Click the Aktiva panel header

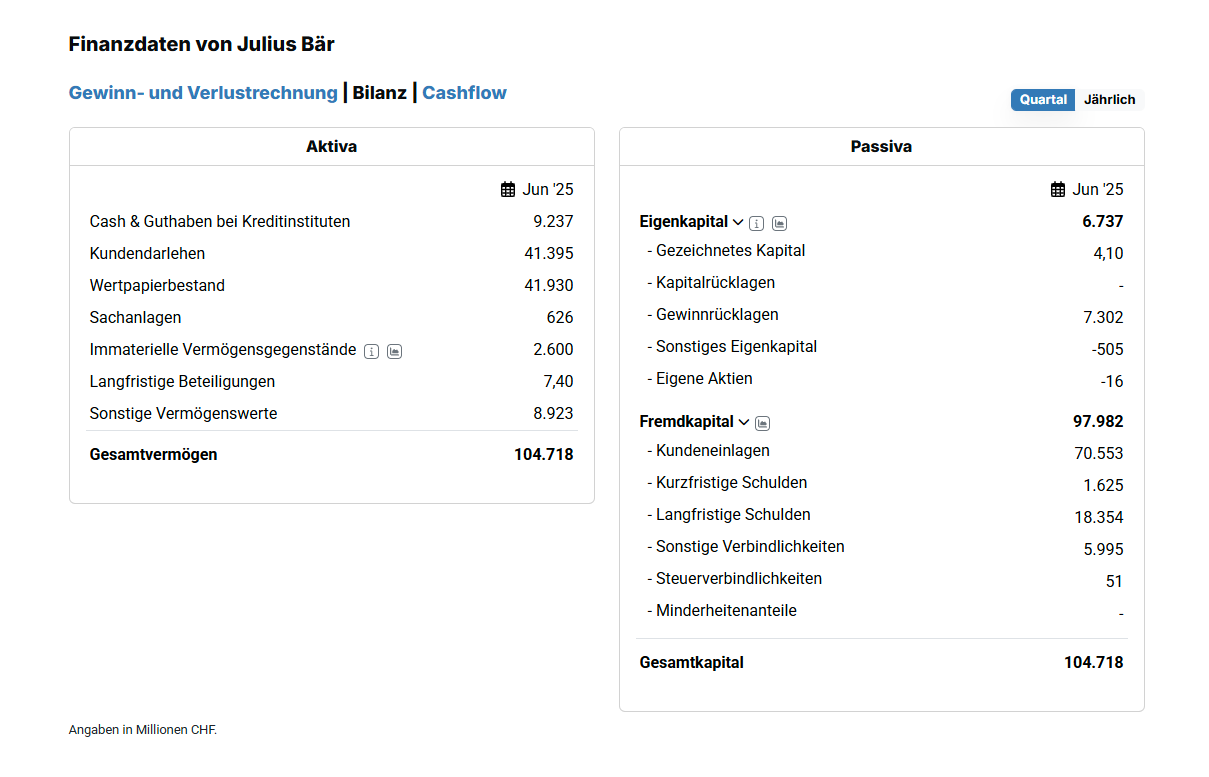[331, 147]
